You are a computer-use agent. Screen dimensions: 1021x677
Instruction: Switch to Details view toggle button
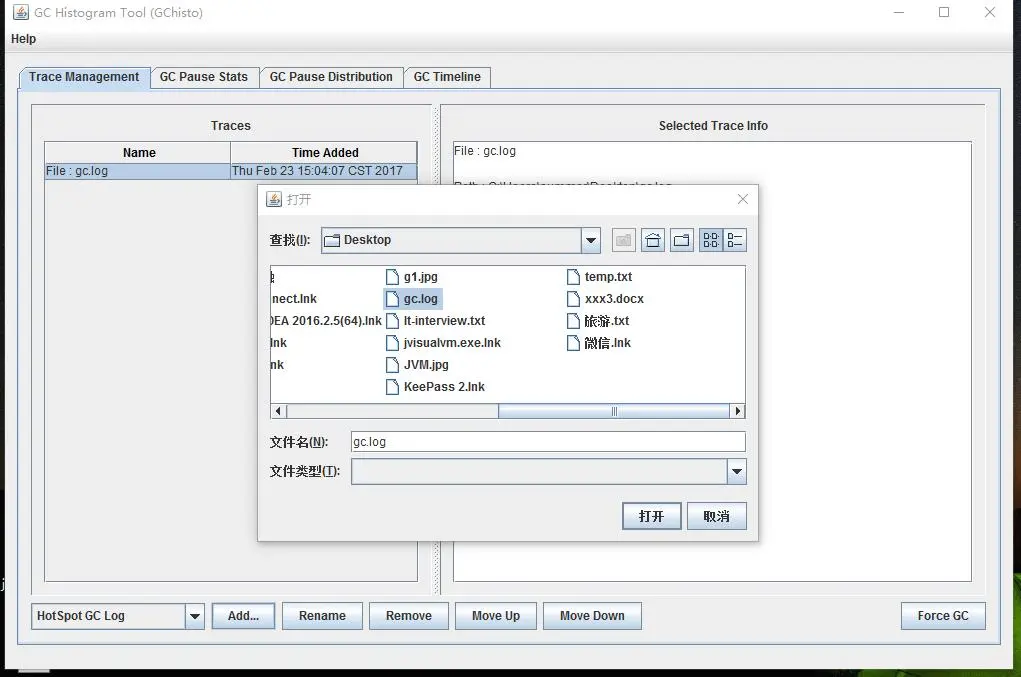point(734,240)
